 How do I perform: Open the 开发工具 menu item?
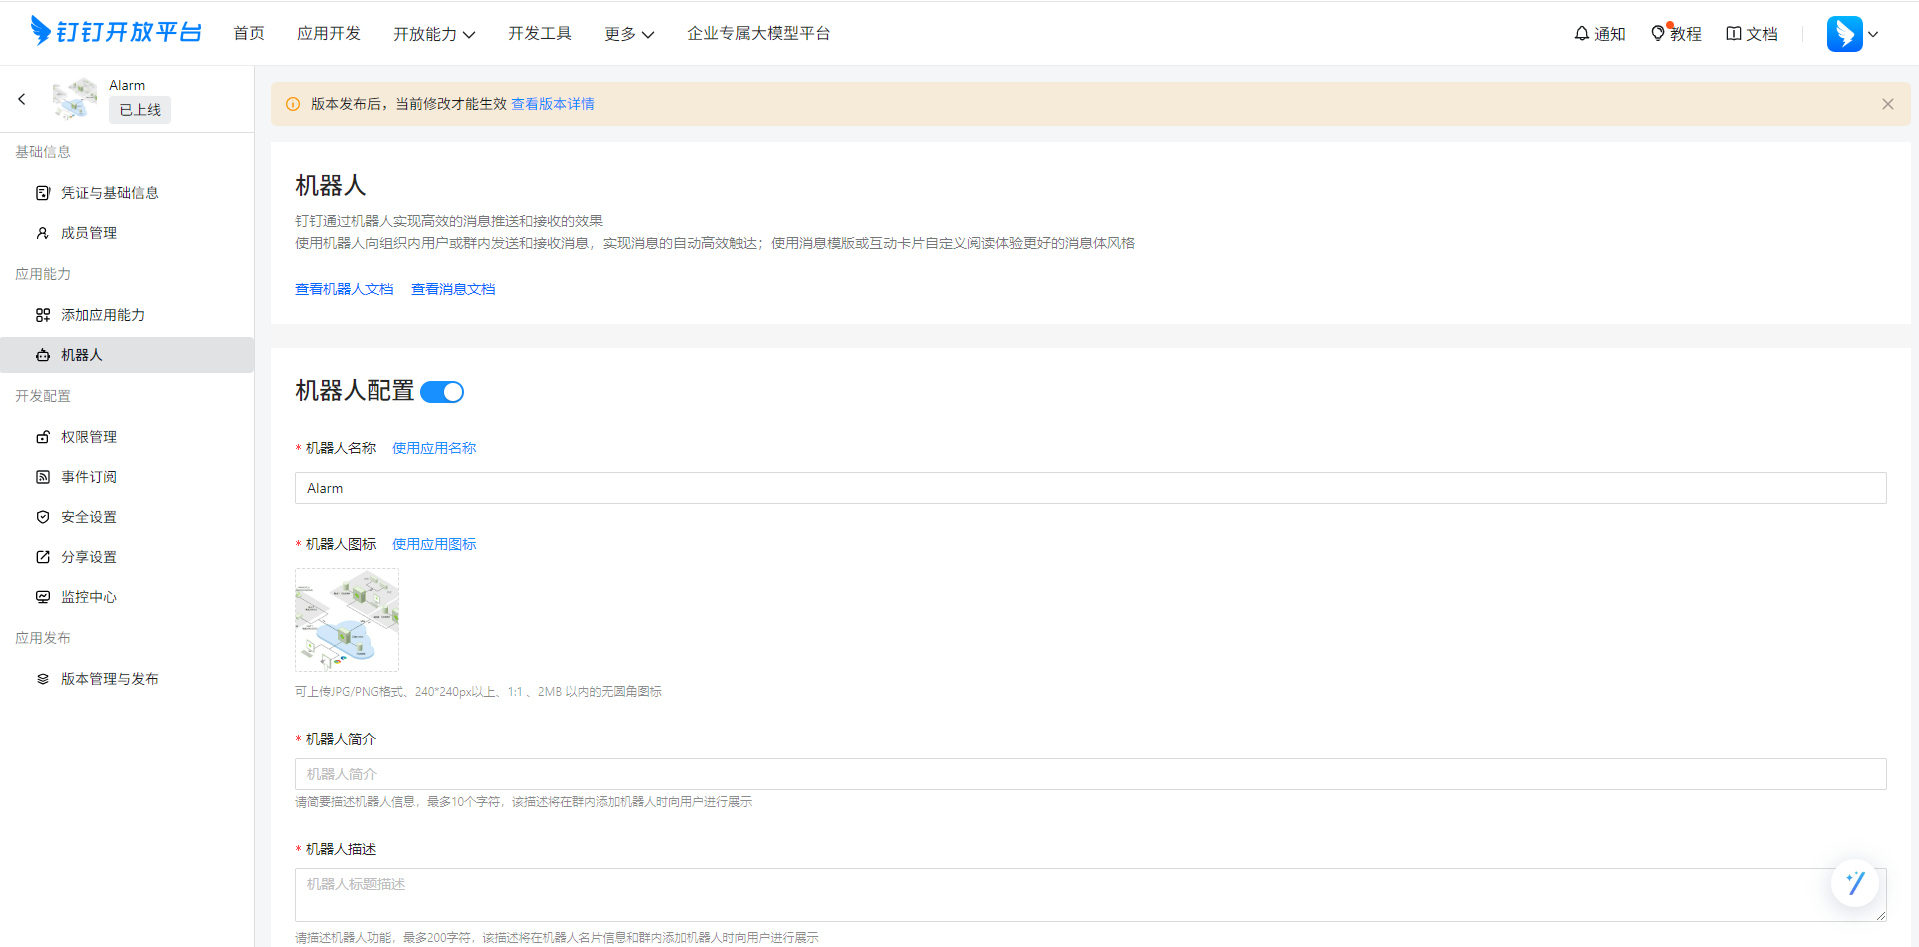pos(540,33)
